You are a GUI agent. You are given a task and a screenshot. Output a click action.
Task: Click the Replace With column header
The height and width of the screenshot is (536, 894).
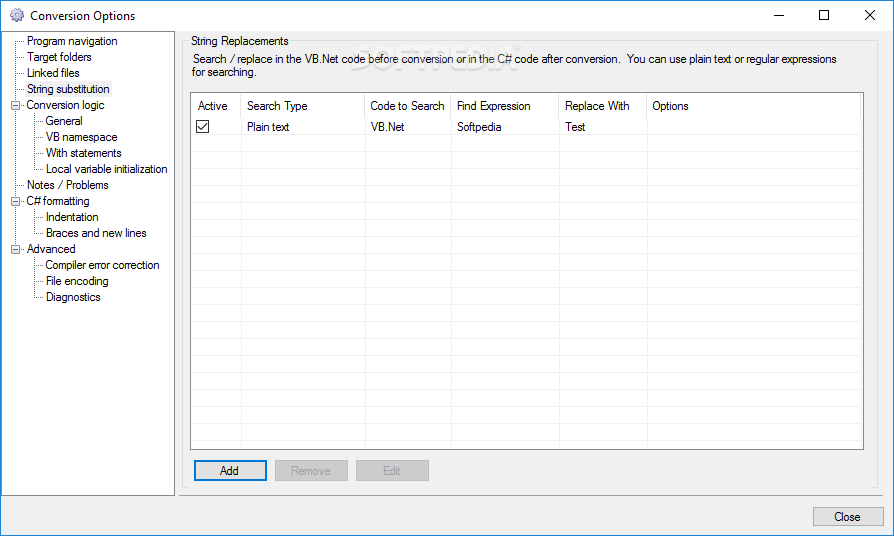coord(603,106)
